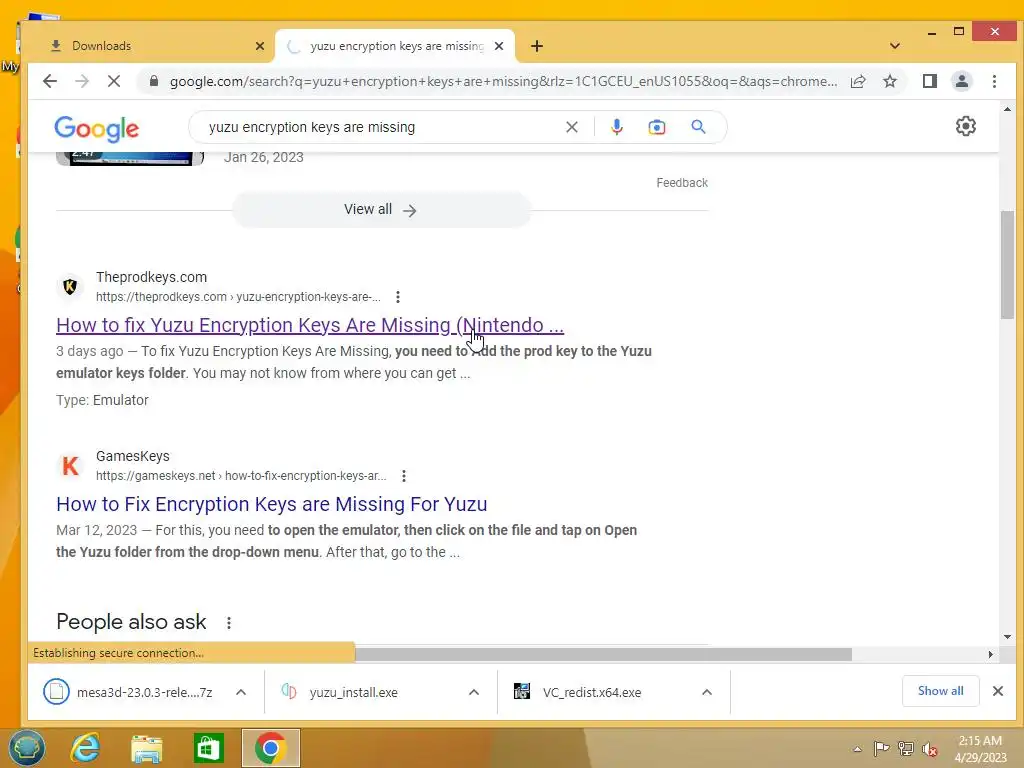
Task: Click View all videos button
Action: (x=381, y=210)
